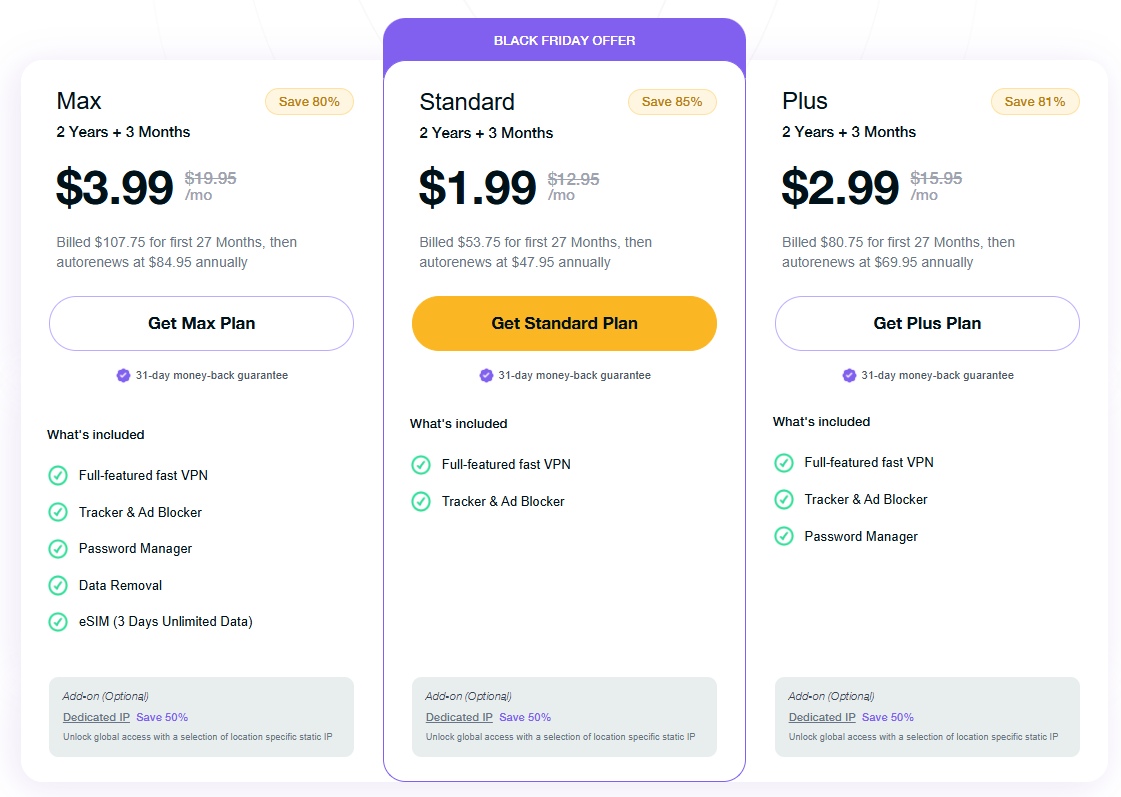Click the eSIM checkmark icon in Max plan
The image size is (1121, 797).
coord(58,622)
